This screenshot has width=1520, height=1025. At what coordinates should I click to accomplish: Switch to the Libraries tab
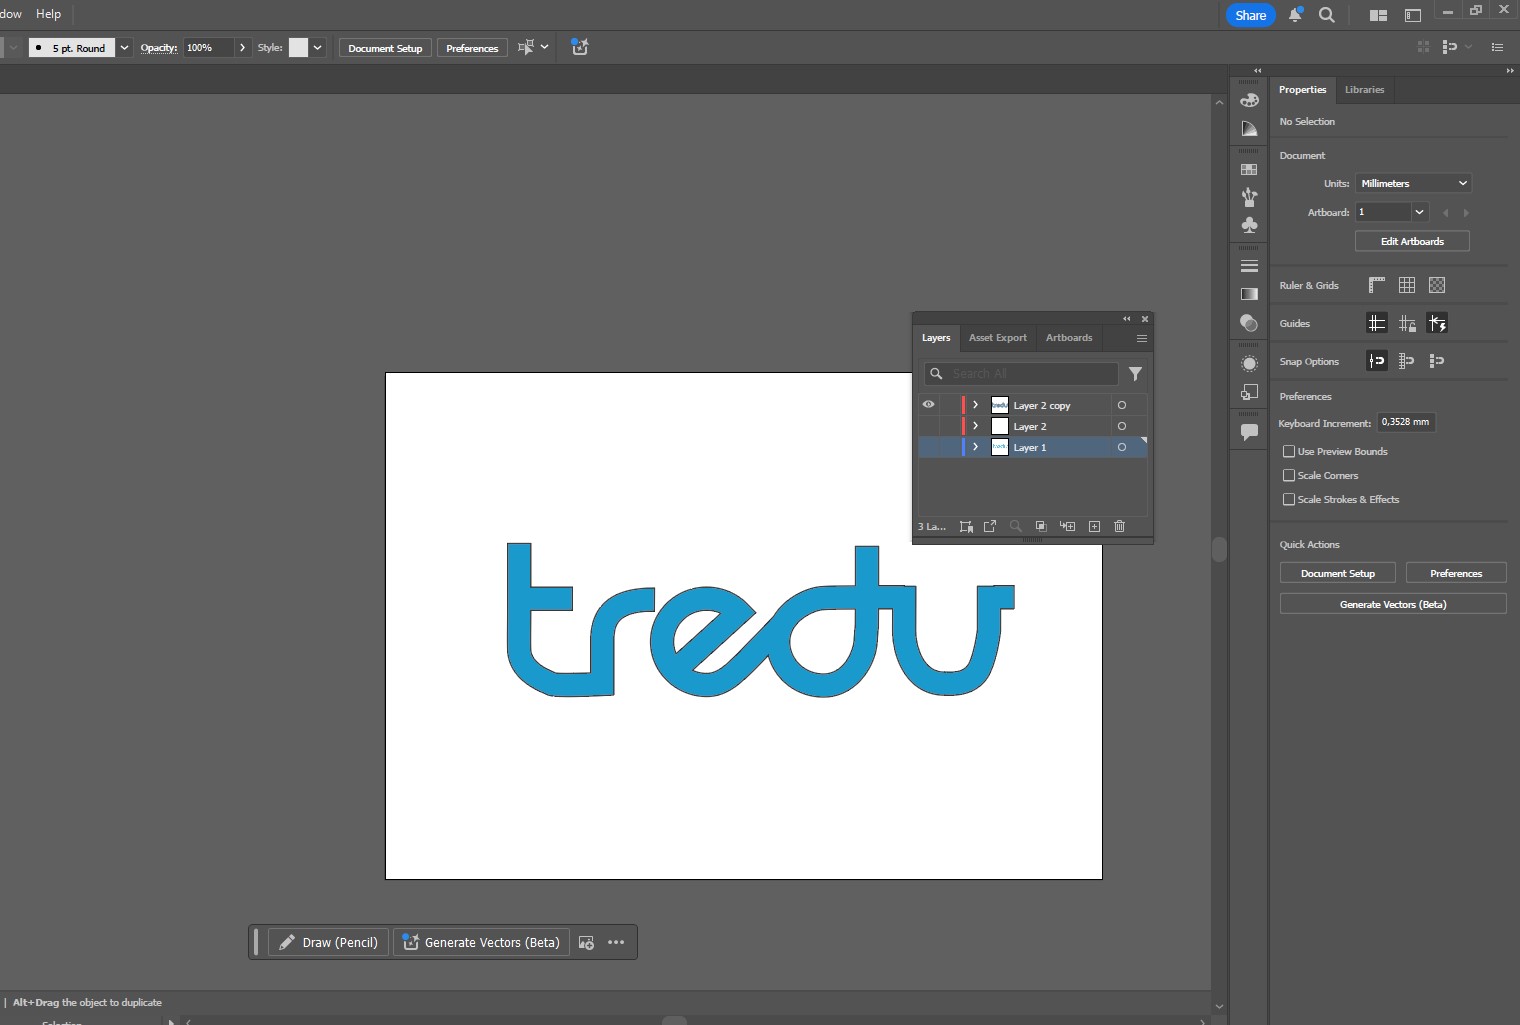(1364, 90)
